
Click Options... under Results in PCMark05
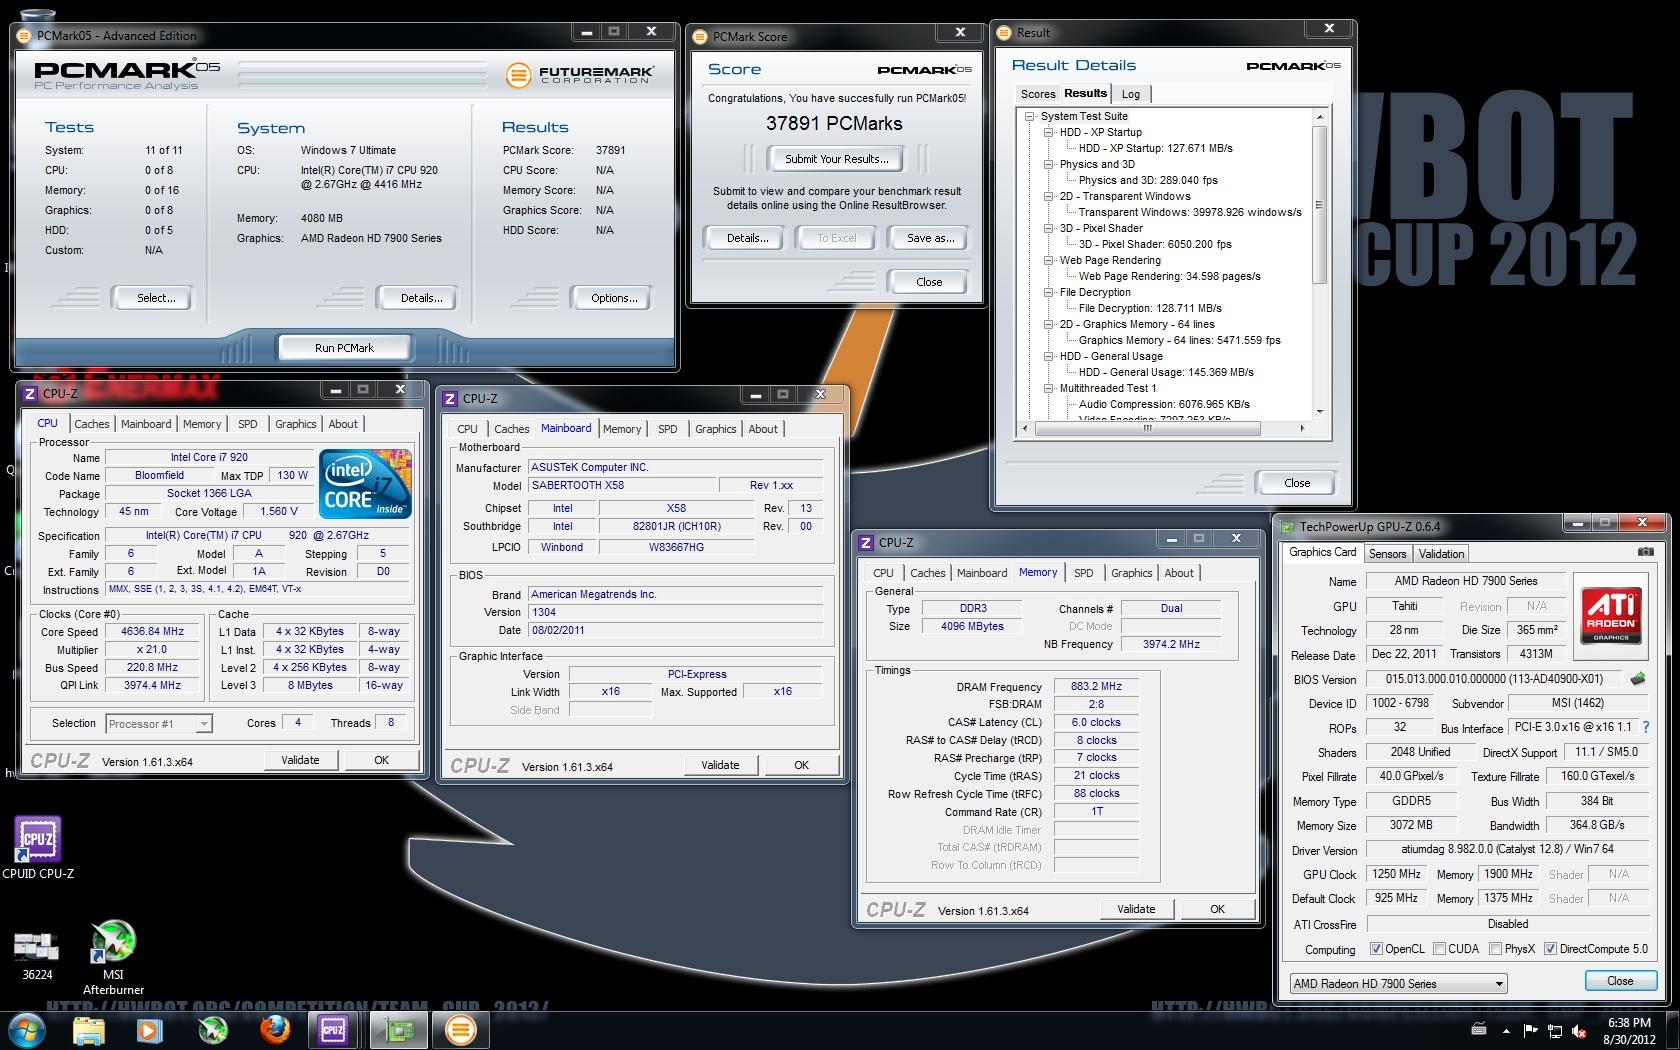coord(613,298)
